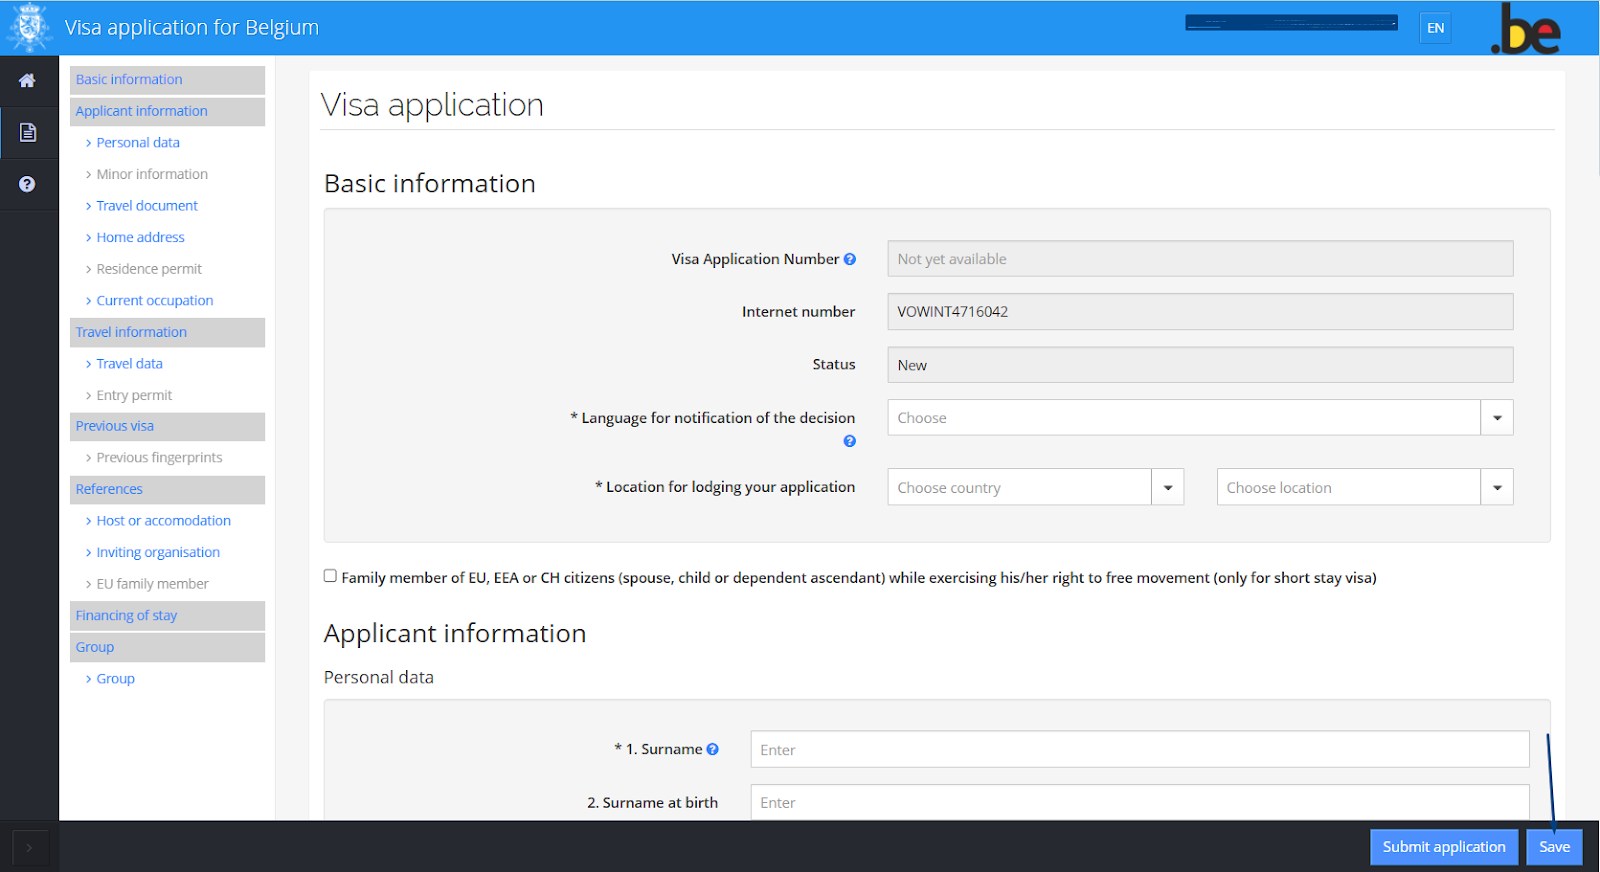Show help tooltip for Surname field
Viewport: 1600px width, 872px height.
(x=713, y=749)
